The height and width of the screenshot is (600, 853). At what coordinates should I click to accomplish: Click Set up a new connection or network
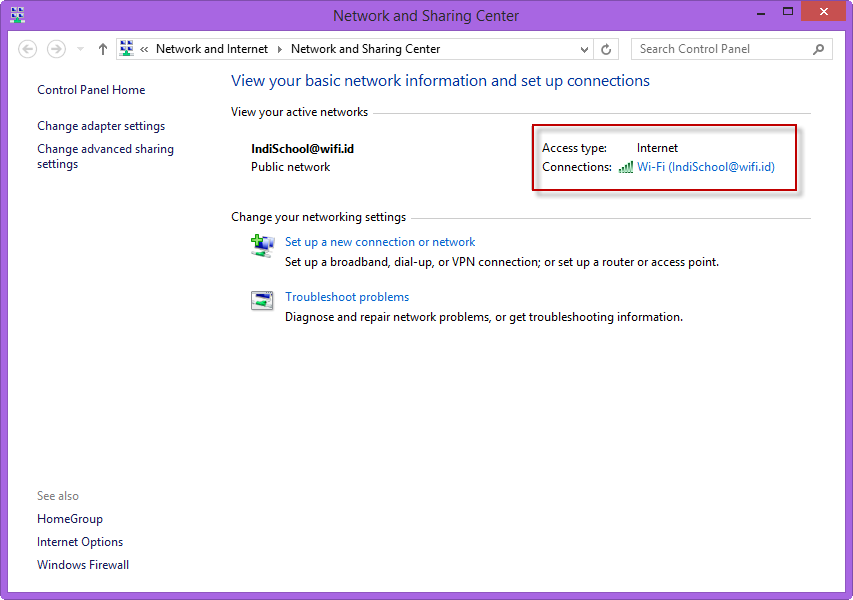pyautogui.click(x=380, y=242)
